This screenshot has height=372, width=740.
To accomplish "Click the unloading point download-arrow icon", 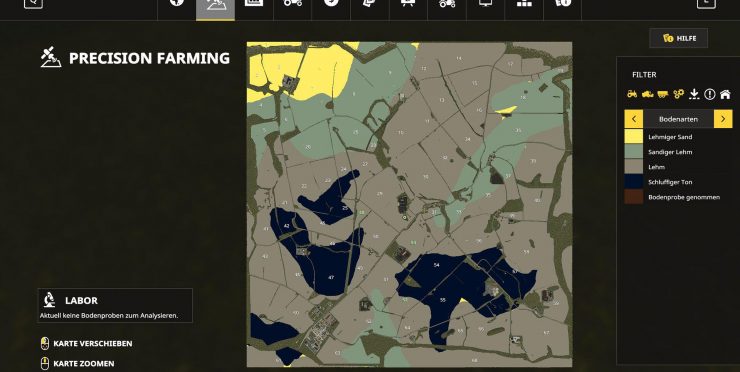I will coord(694,94).
